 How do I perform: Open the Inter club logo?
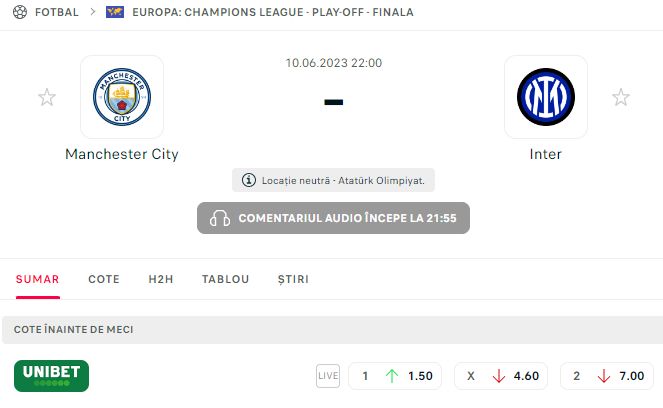click(545, 96)
